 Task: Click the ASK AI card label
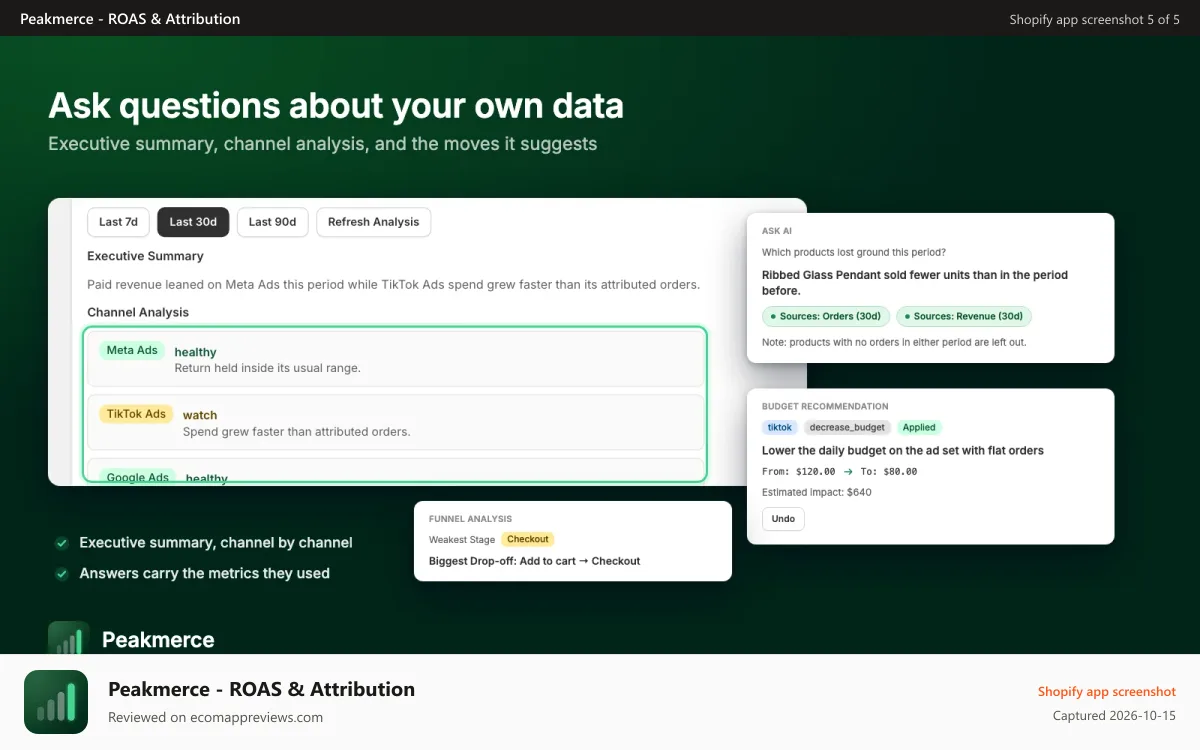[777, 231]
